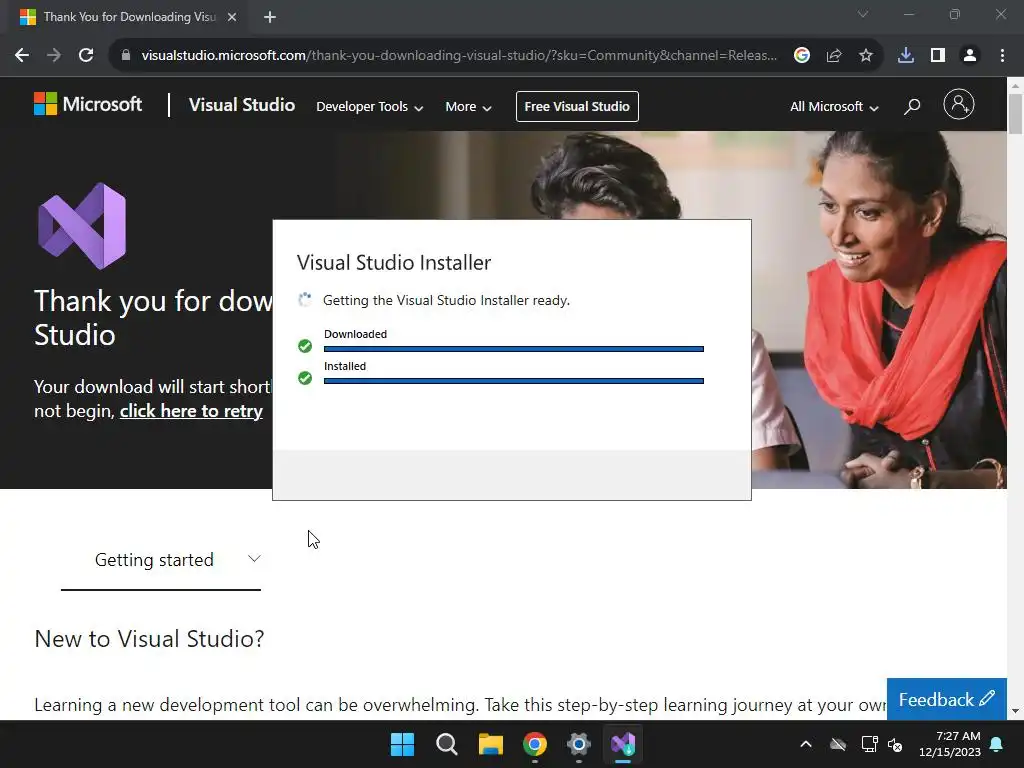The height and width of the screenshot is (768, 1024).
Task: Reload the page with refresh icon
Action: click(86, 56)
